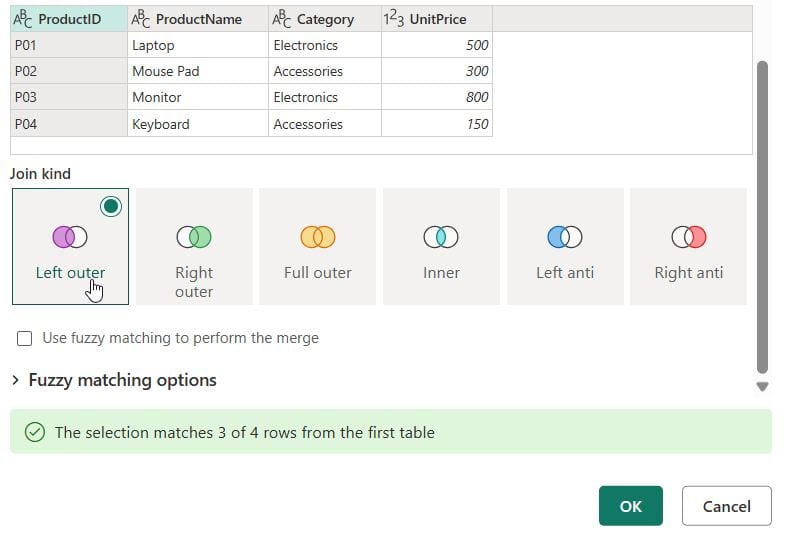The image size is (797, 542).
Task: Click the teal Venn icon for Inner
Action: (441, 237)
